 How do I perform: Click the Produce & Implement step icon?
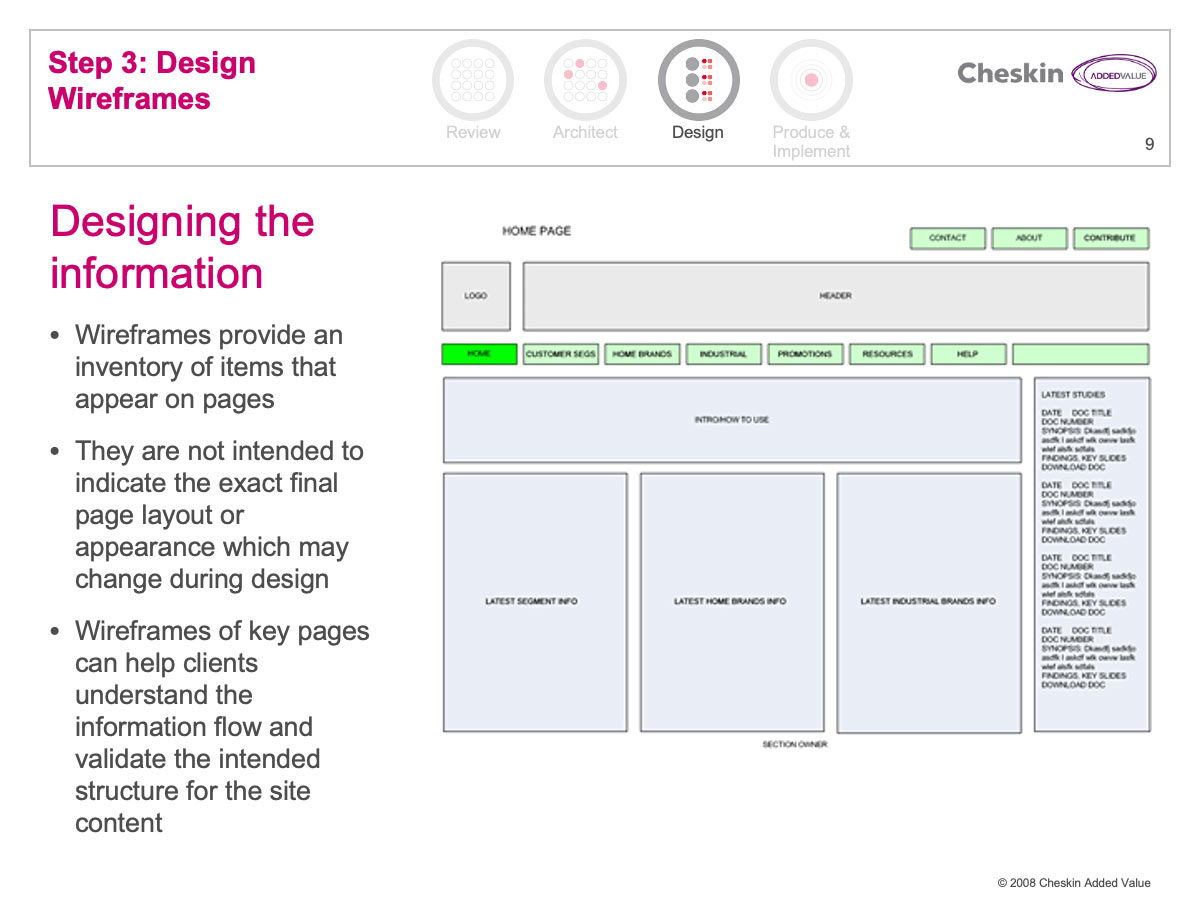(x=811, y=80)
